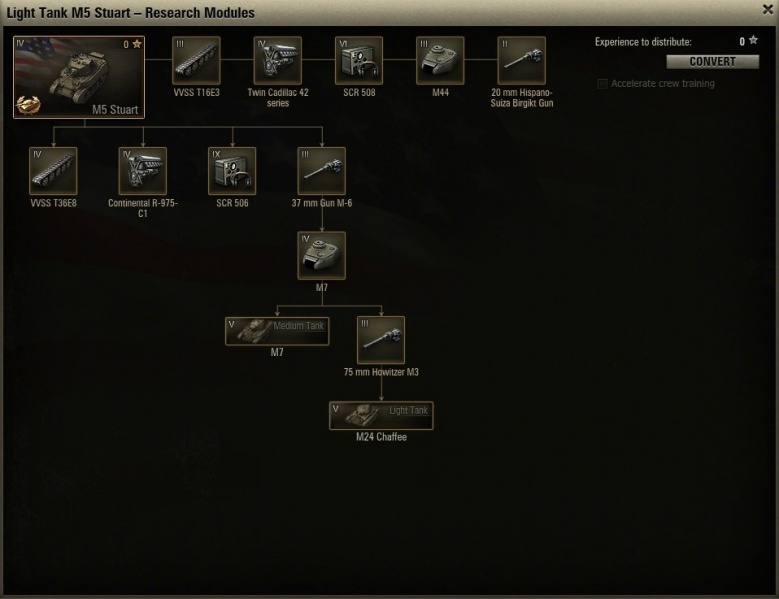Viewport: 779px width, 599px height.
Task: Click the 'Twin Cadillac 42 series' label
Action: [x=278, y=98]
